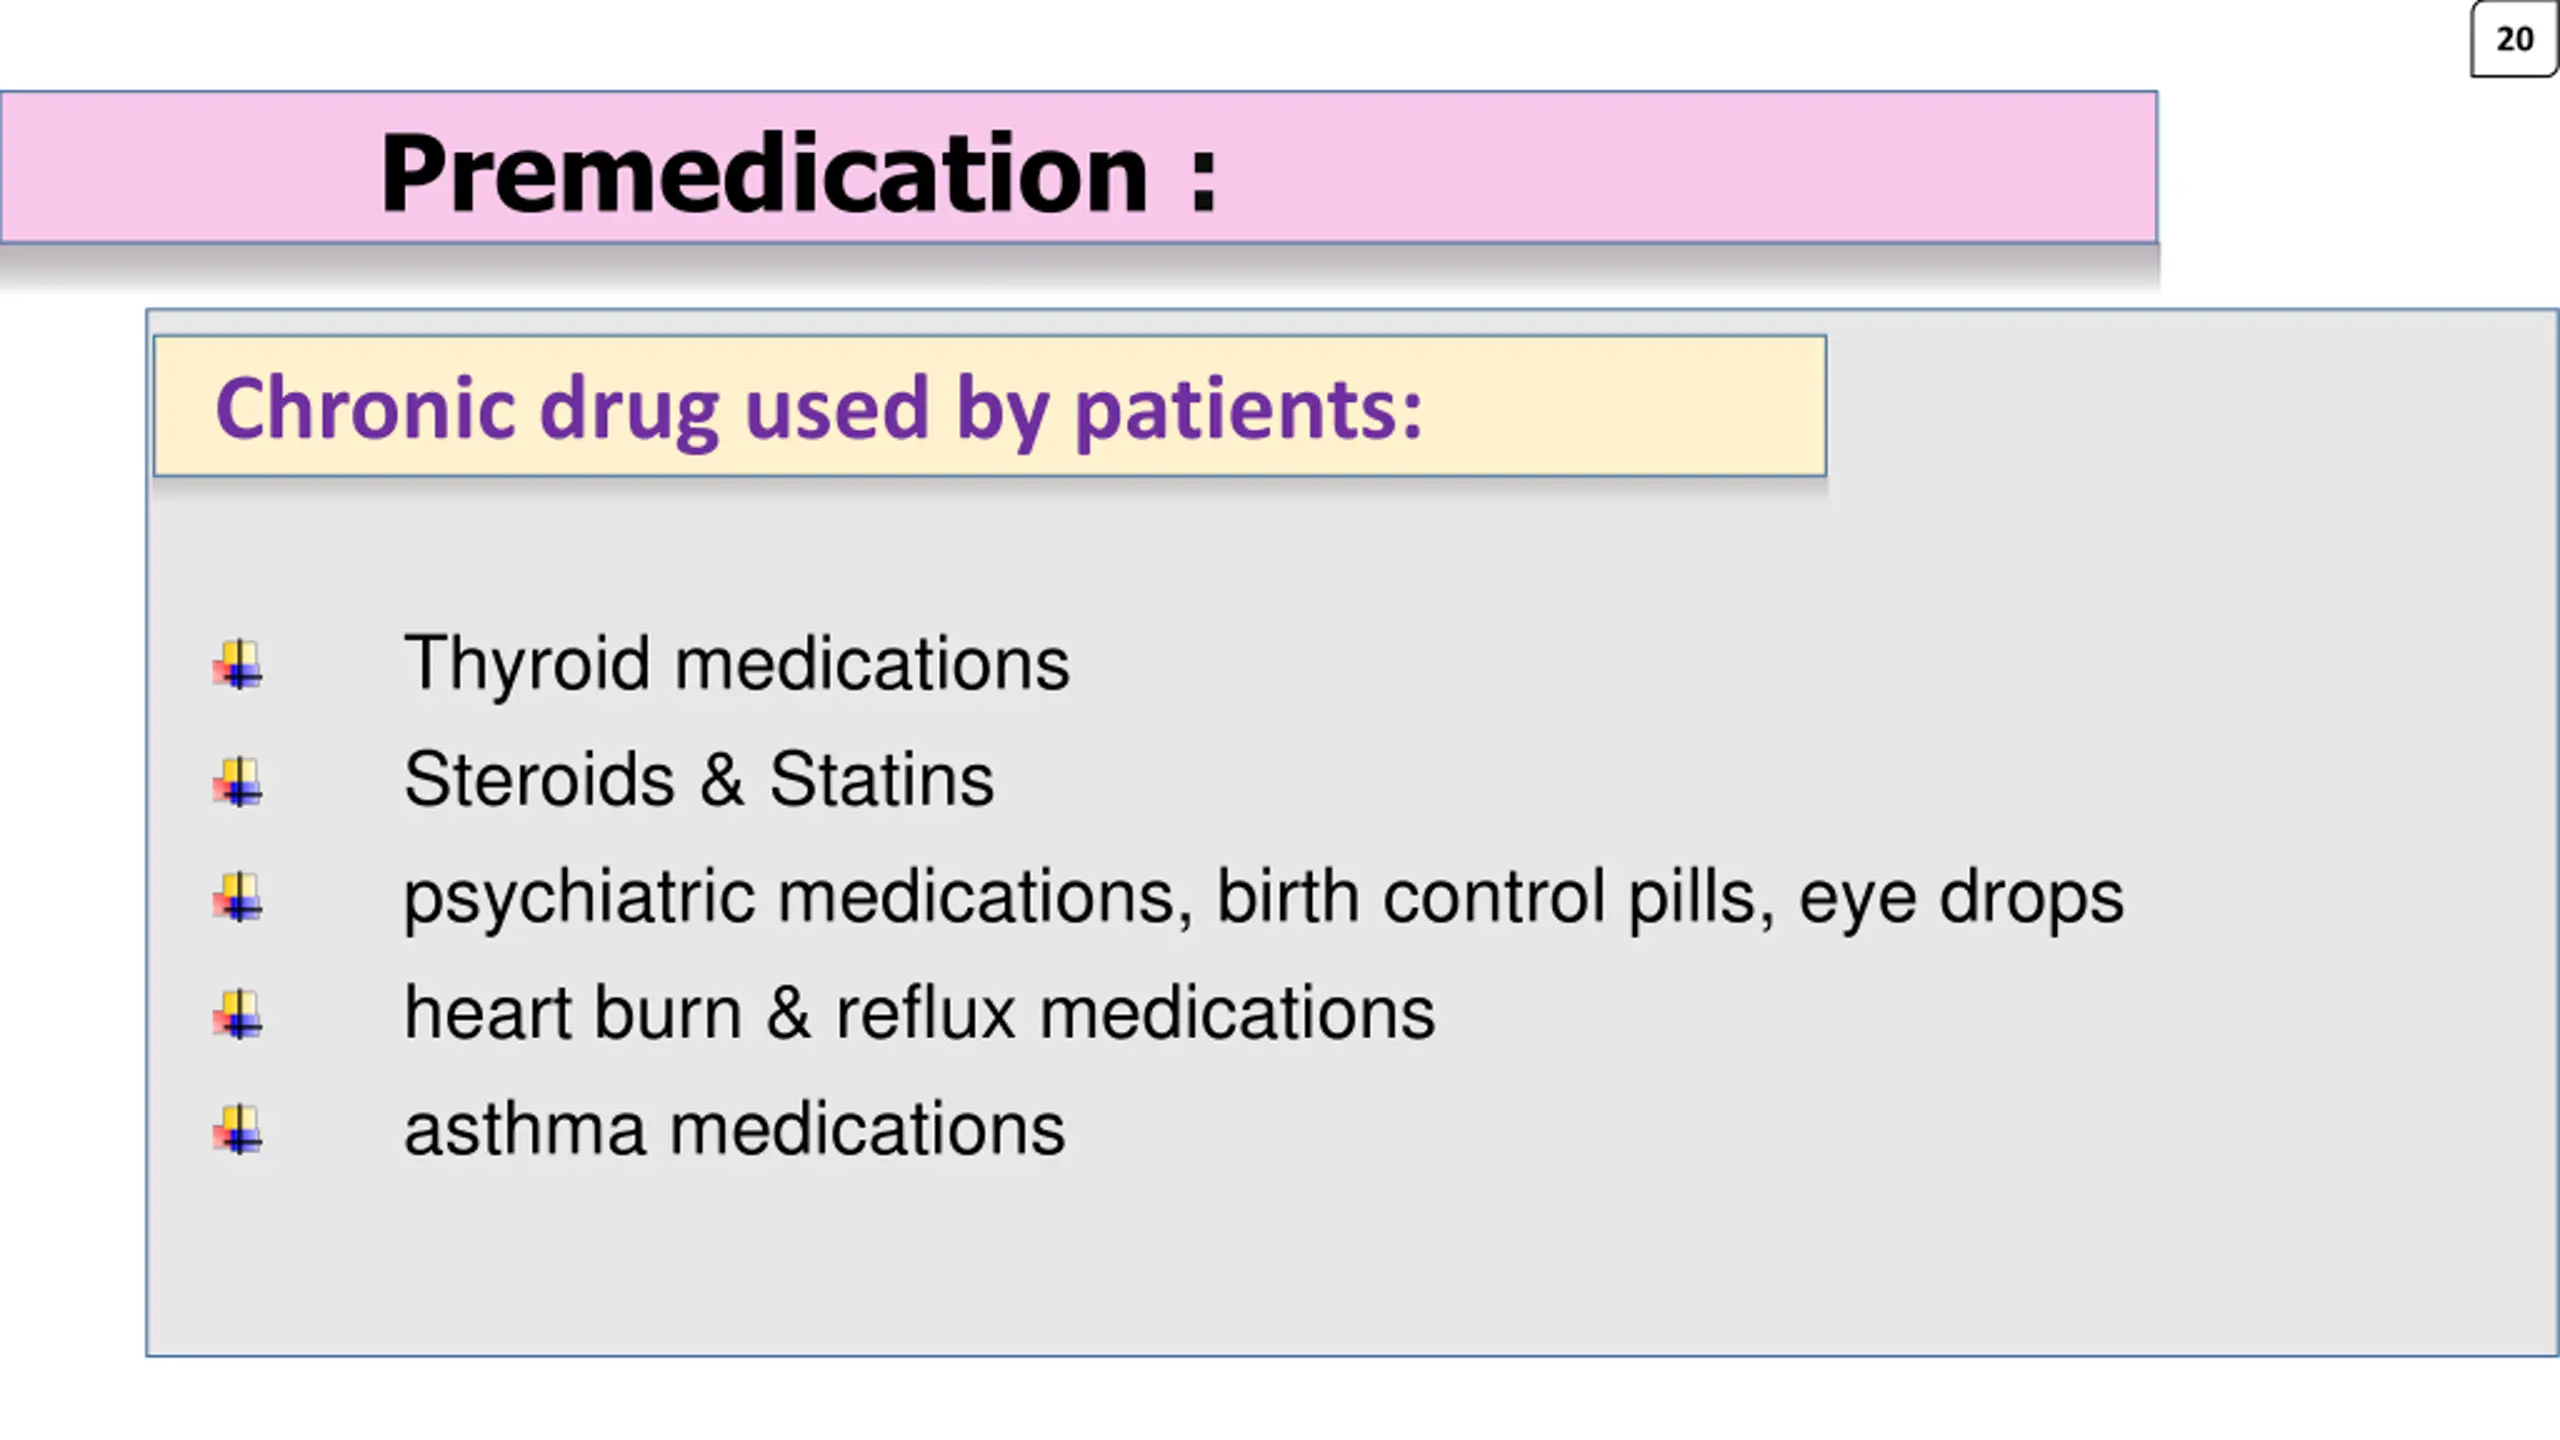The height and width of the screenshot is (1440, 2560).
Task: Select the word Steroids
Action: coord(539,779)
